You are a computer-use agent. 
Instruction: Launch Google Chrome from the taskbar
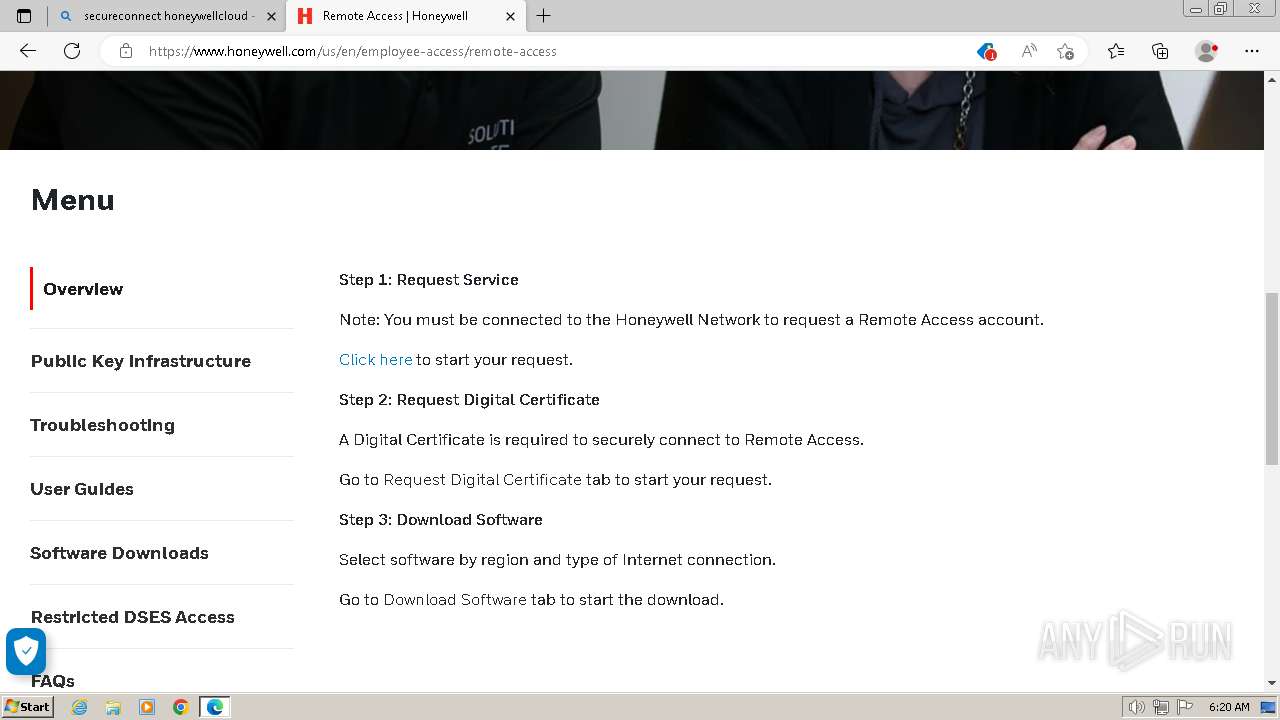click(x=180, y=707)
